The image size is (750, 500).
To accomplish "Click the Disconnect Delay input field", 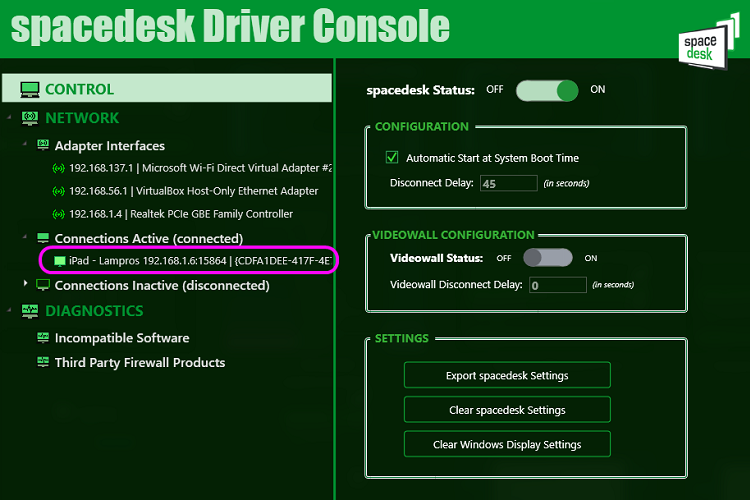I will [x=508, y=183].
